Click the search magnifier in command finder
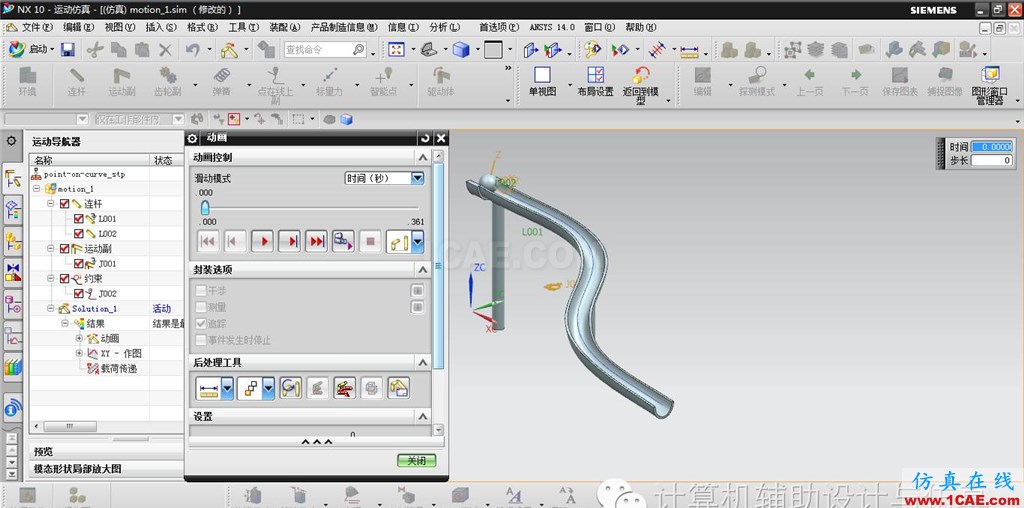 (358, 50)
